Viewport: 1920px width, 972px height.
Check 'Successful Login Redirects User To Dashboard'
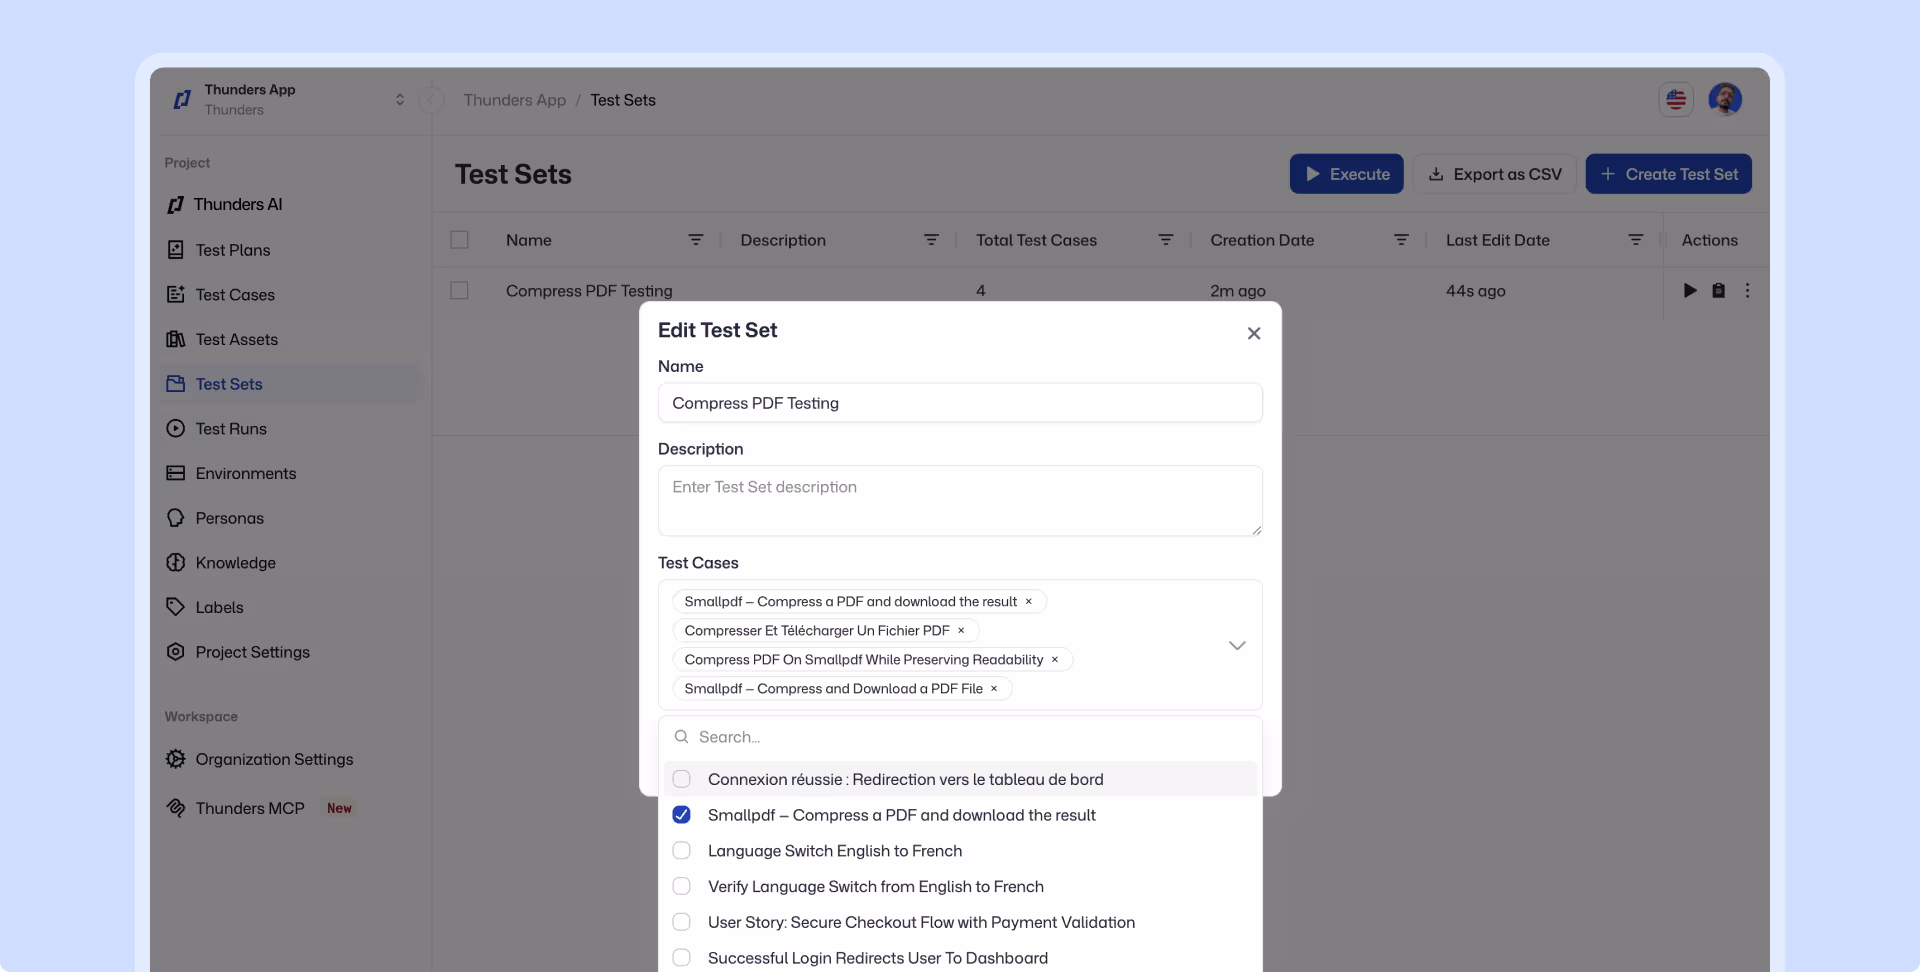(x=681, y=958)
